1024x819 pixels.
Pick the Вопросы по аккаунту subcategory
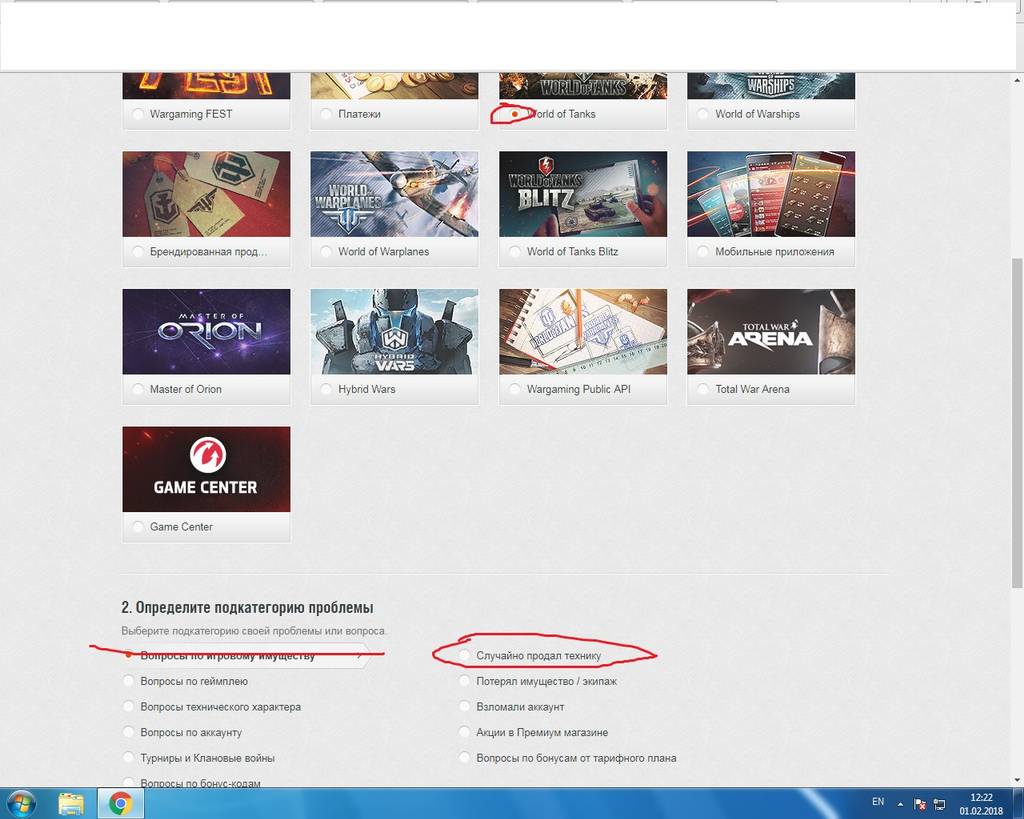[x=128, y=732]
